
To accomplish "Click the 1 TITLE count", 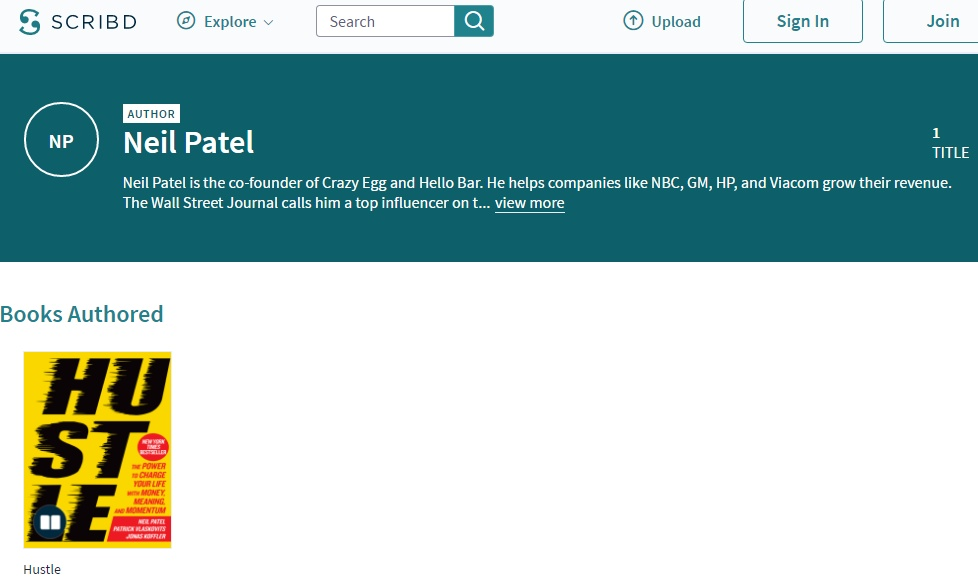I will (x=950, y=143).
